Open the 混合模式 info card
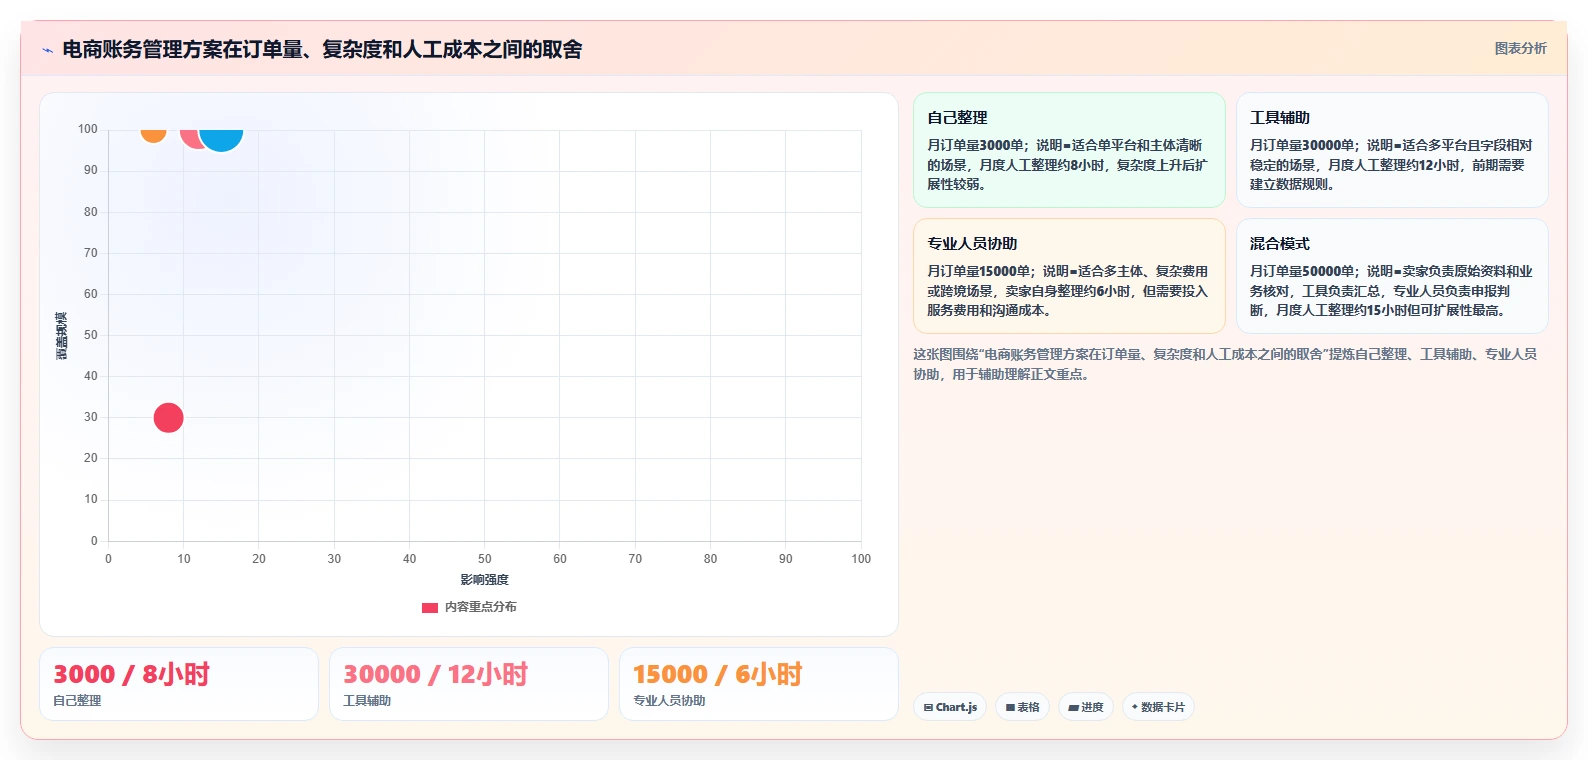The height and width of the screenshot is (760, 1588). (1392, 276)
